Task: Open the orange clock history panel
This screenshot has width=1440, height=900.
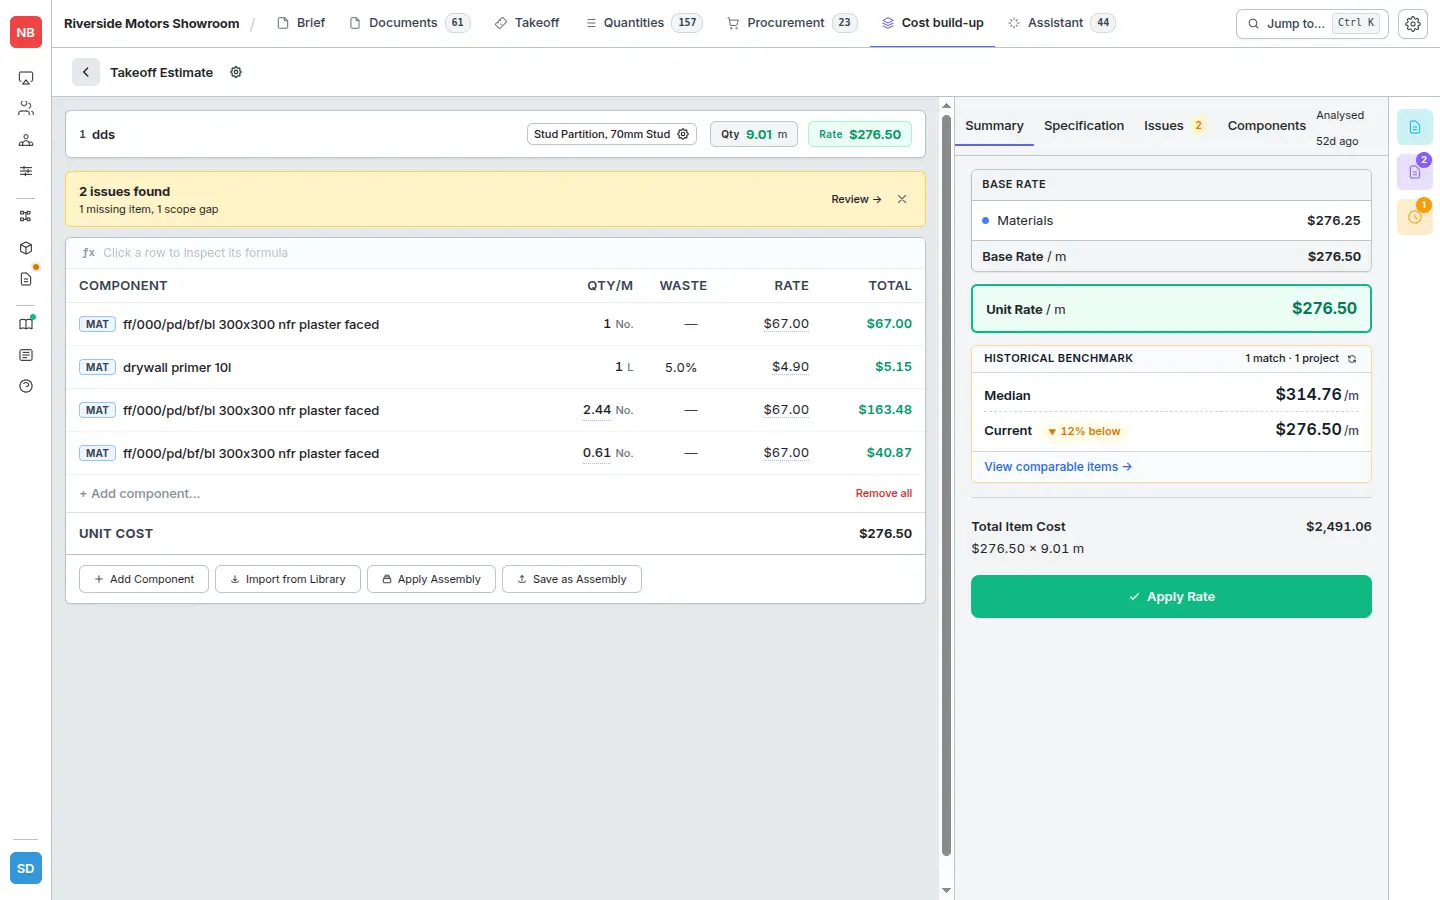Action: pos(1415,217)
